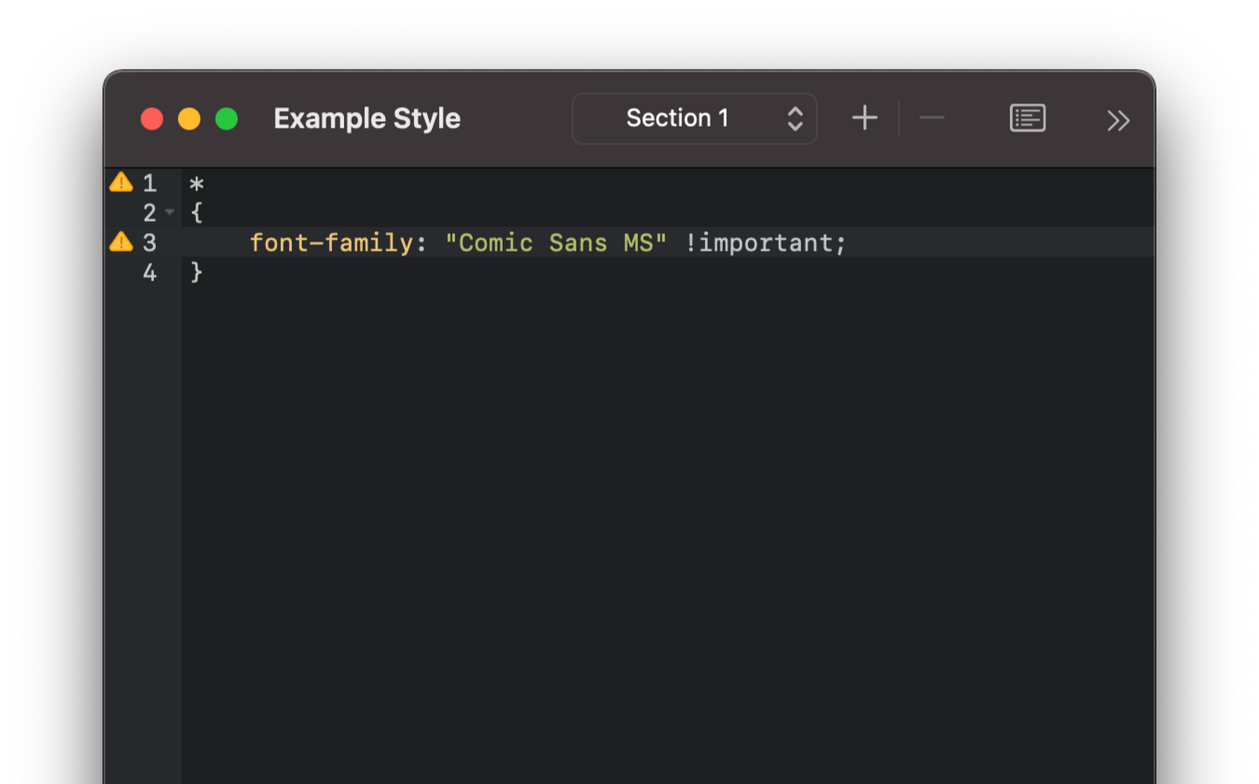
Task: Zoom the window with the green button
Action: click(x=227, y=119)
